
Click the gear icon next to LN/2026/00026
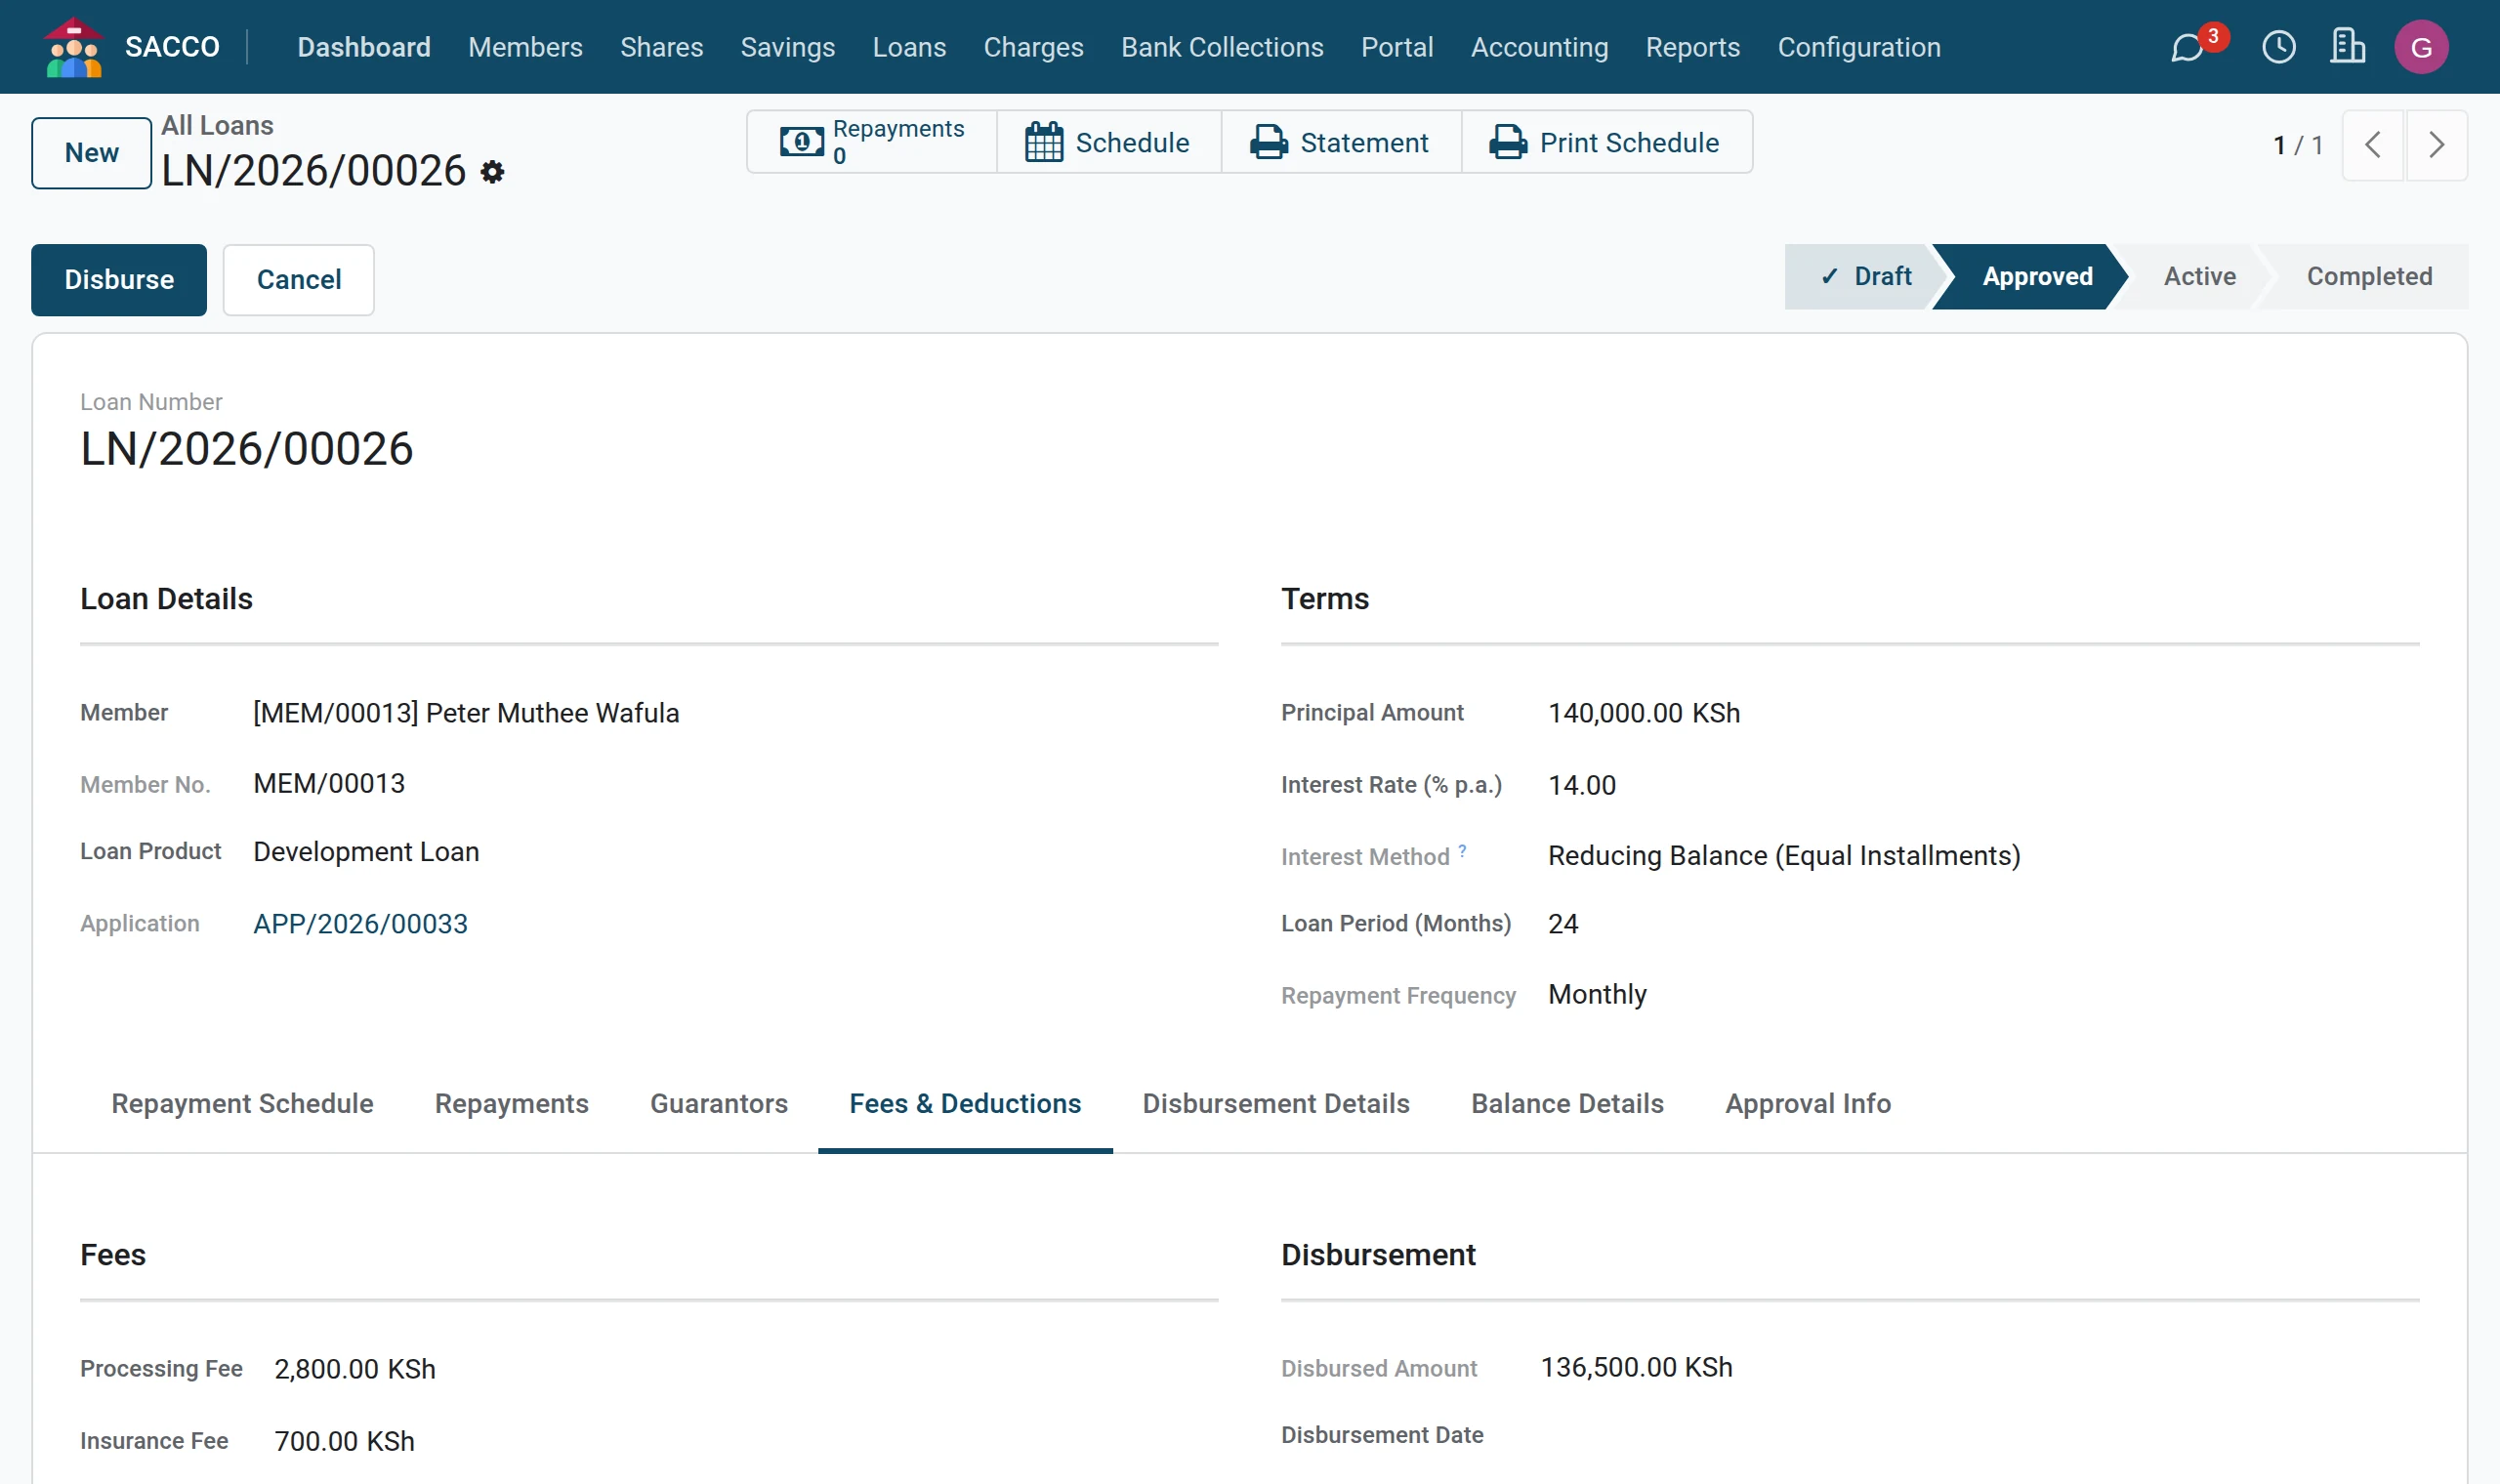(492, 172)
